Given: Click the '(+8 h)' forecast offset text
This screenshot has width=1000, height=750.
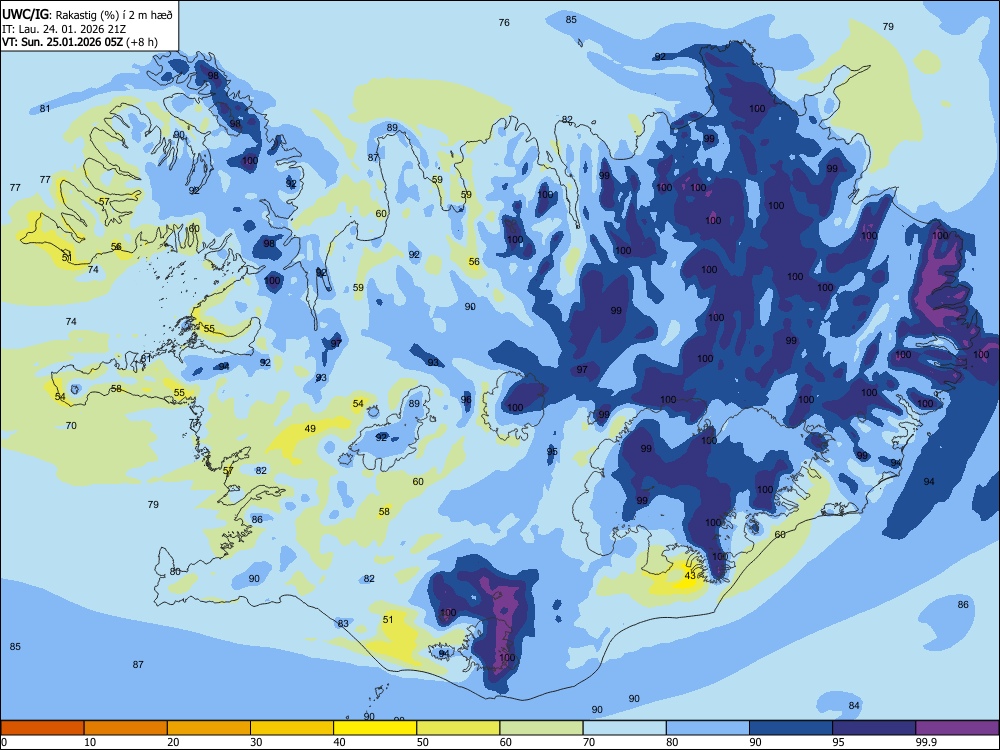Looking at the screenshot, I should coord(142,42).
